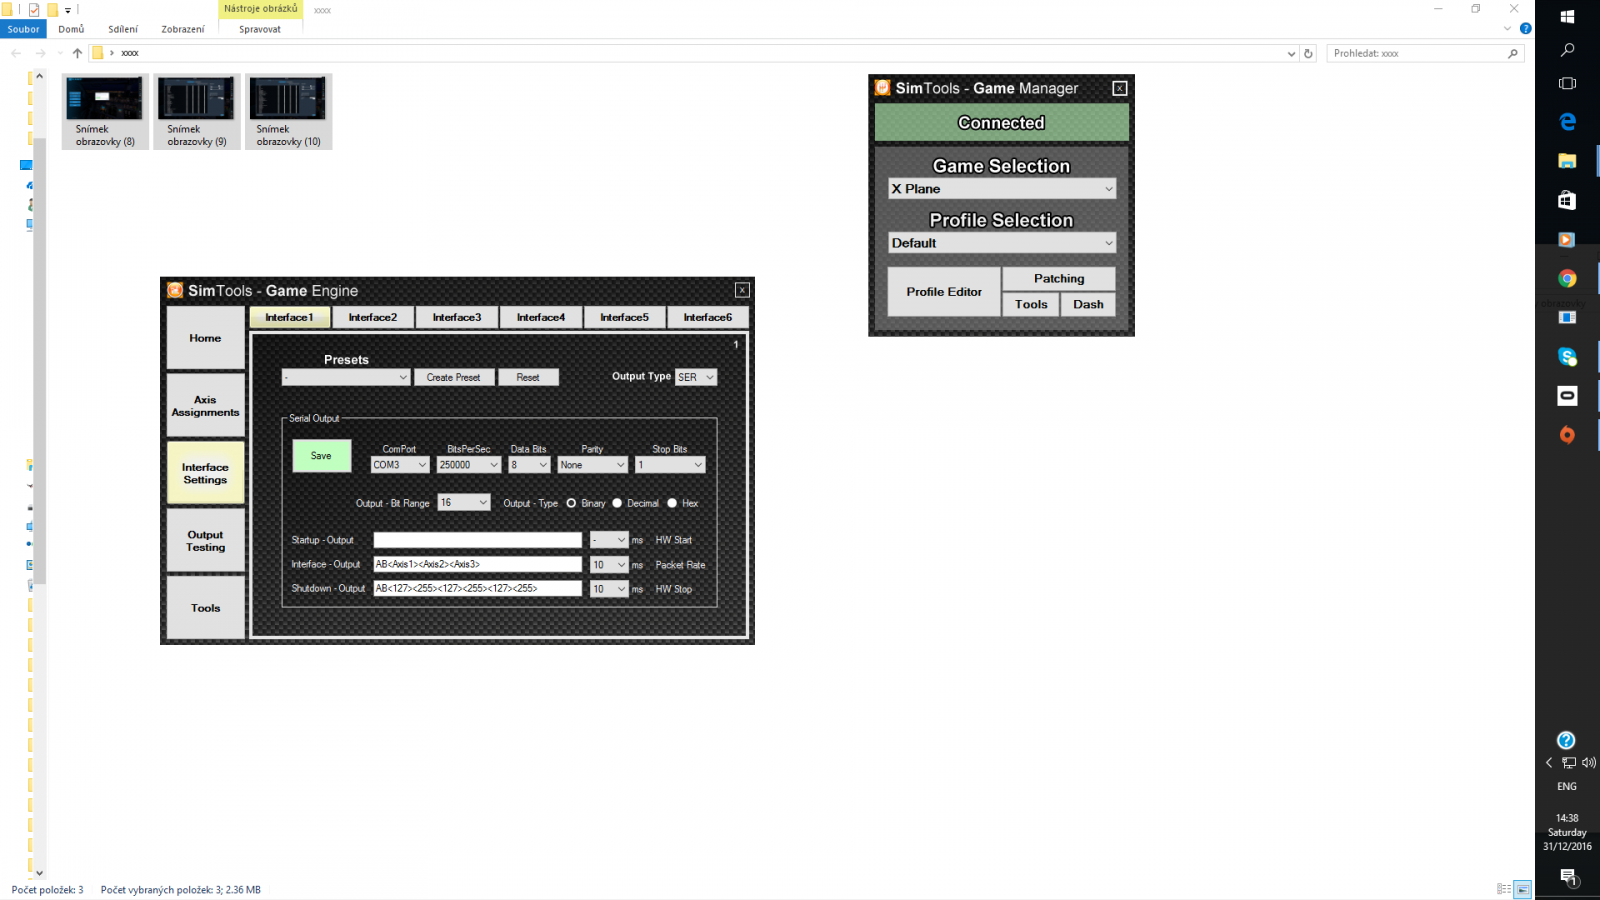Switch to the Interface1 tab
The height and width of the screenshot is (900, 1600).
click(x=289, y=317)
